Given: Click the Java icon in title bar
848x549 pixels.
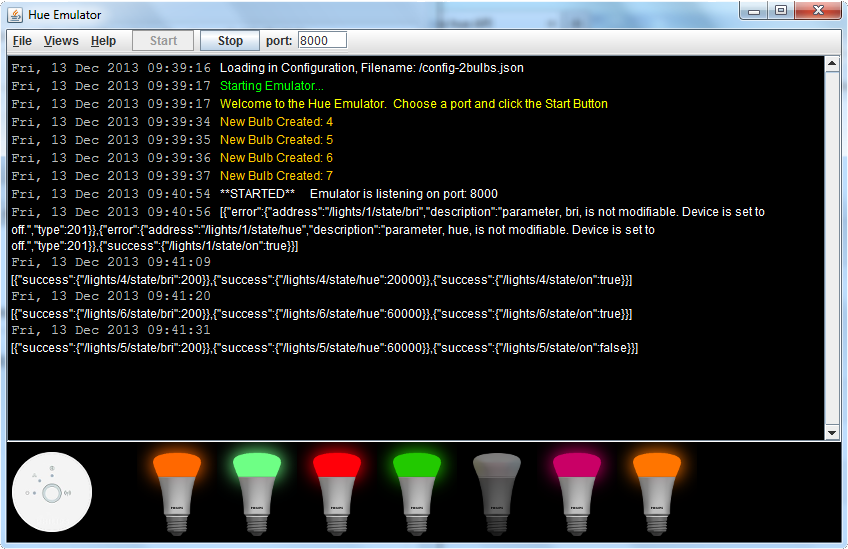Looking at the screenshot, I should (15, 15).
